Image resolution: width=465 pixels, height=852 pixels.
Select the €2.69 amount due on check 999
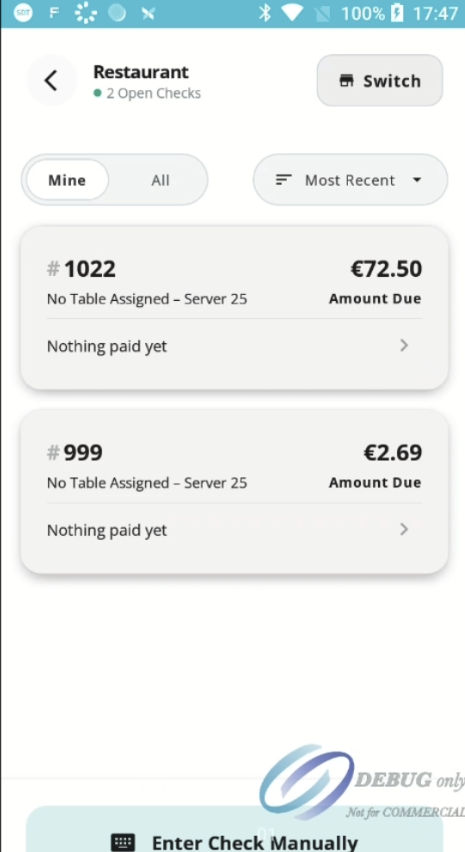point(392,453)
